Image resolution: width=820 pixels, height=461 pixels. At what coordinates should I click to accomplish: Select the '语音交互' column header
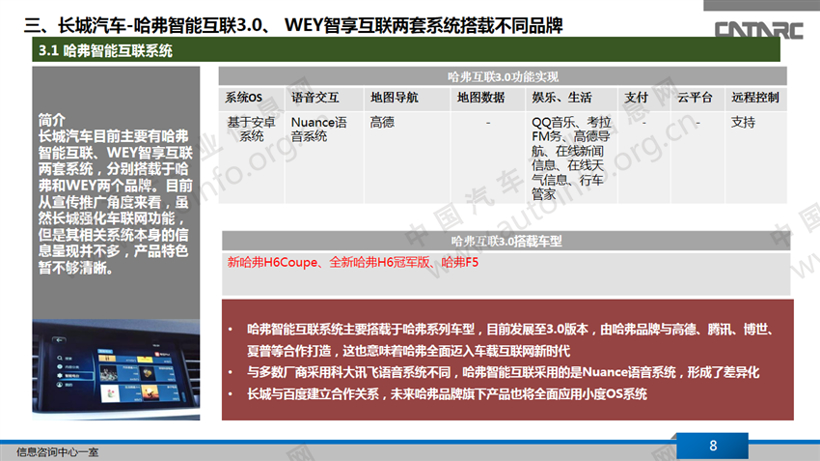[x=324, y=98]
